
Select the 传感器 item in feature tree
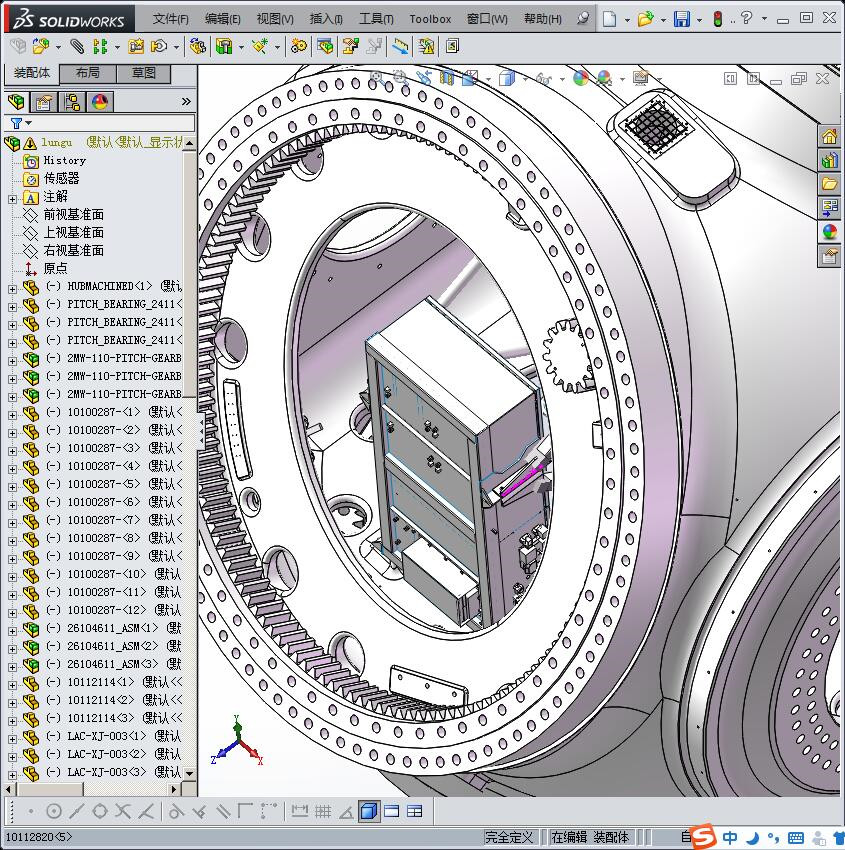click(60, 178)
